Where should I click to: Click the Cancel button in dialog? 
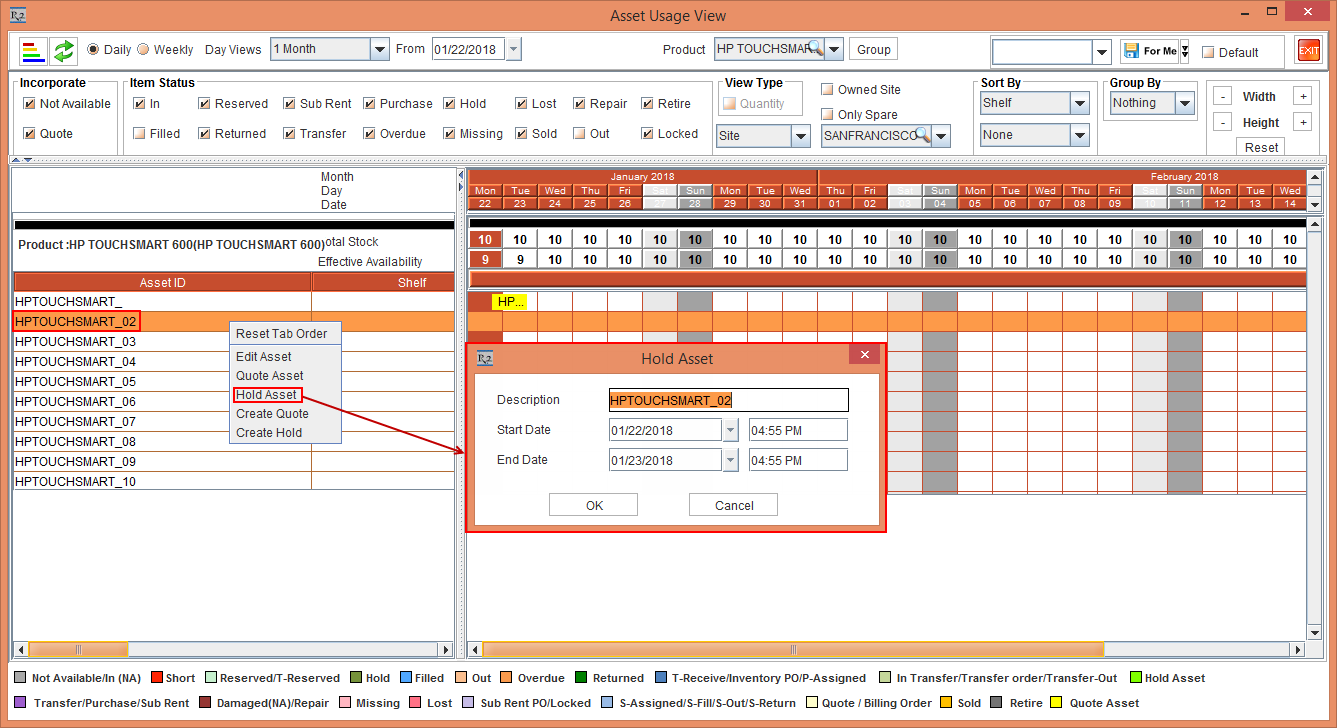point(733,505)
